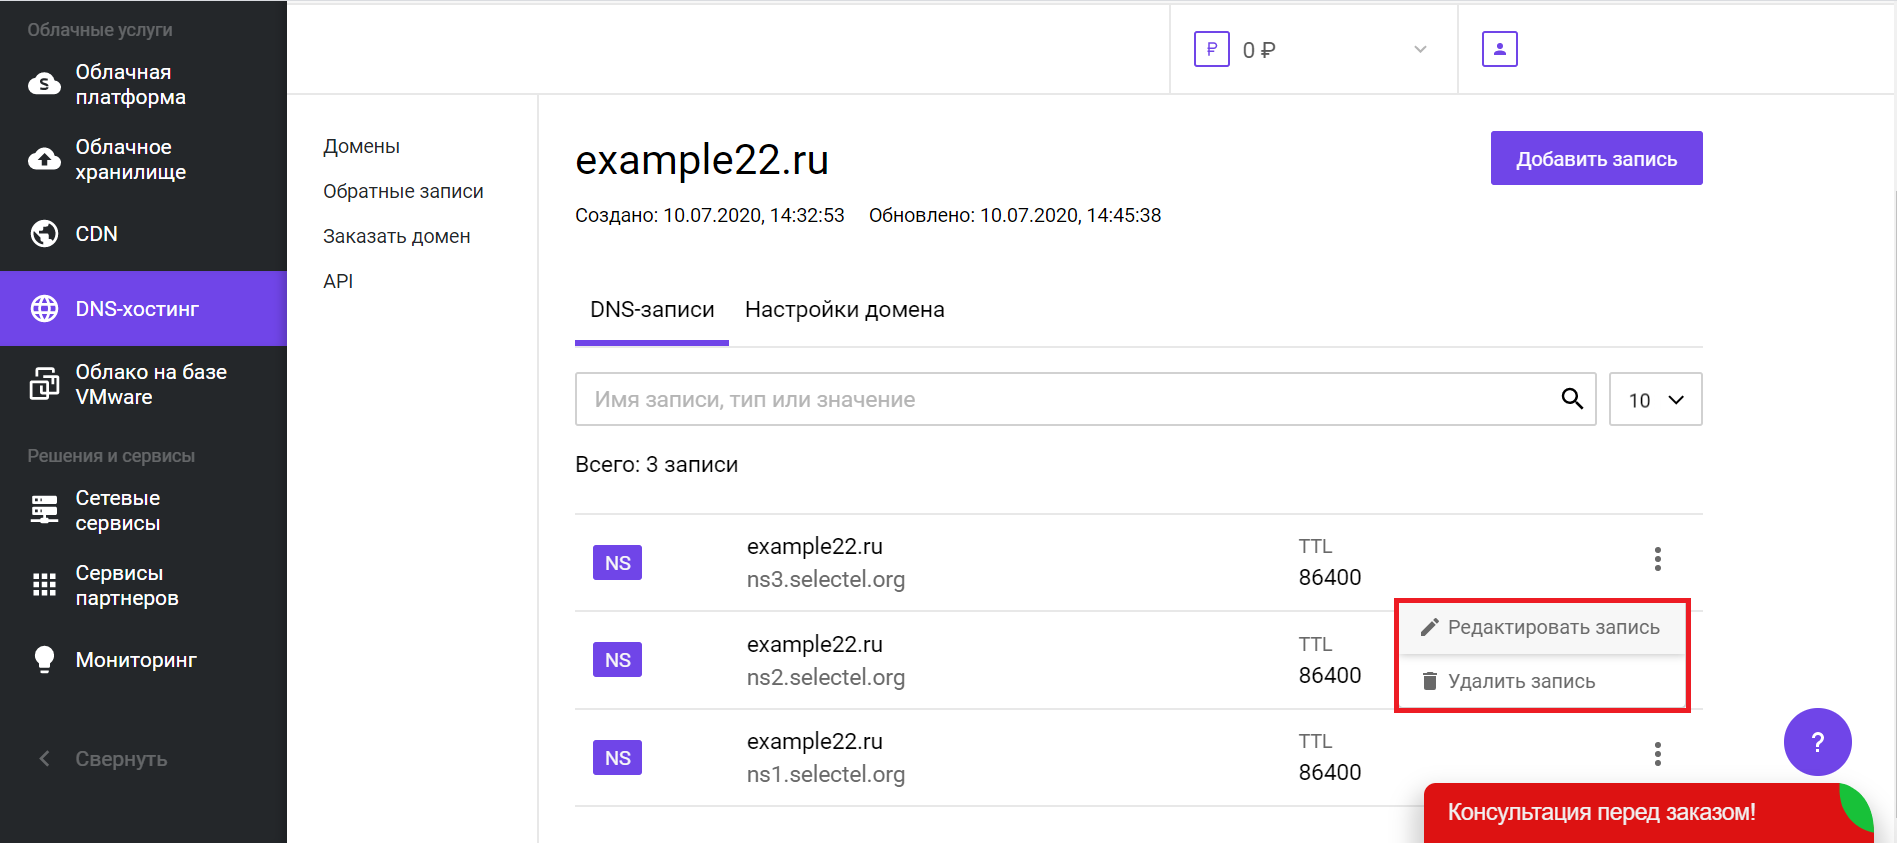The width and height of the screenshot is (1897, 843).
Task: Open three-dot menu for ns3.selectel.org record
Action: pos(1657,559)
